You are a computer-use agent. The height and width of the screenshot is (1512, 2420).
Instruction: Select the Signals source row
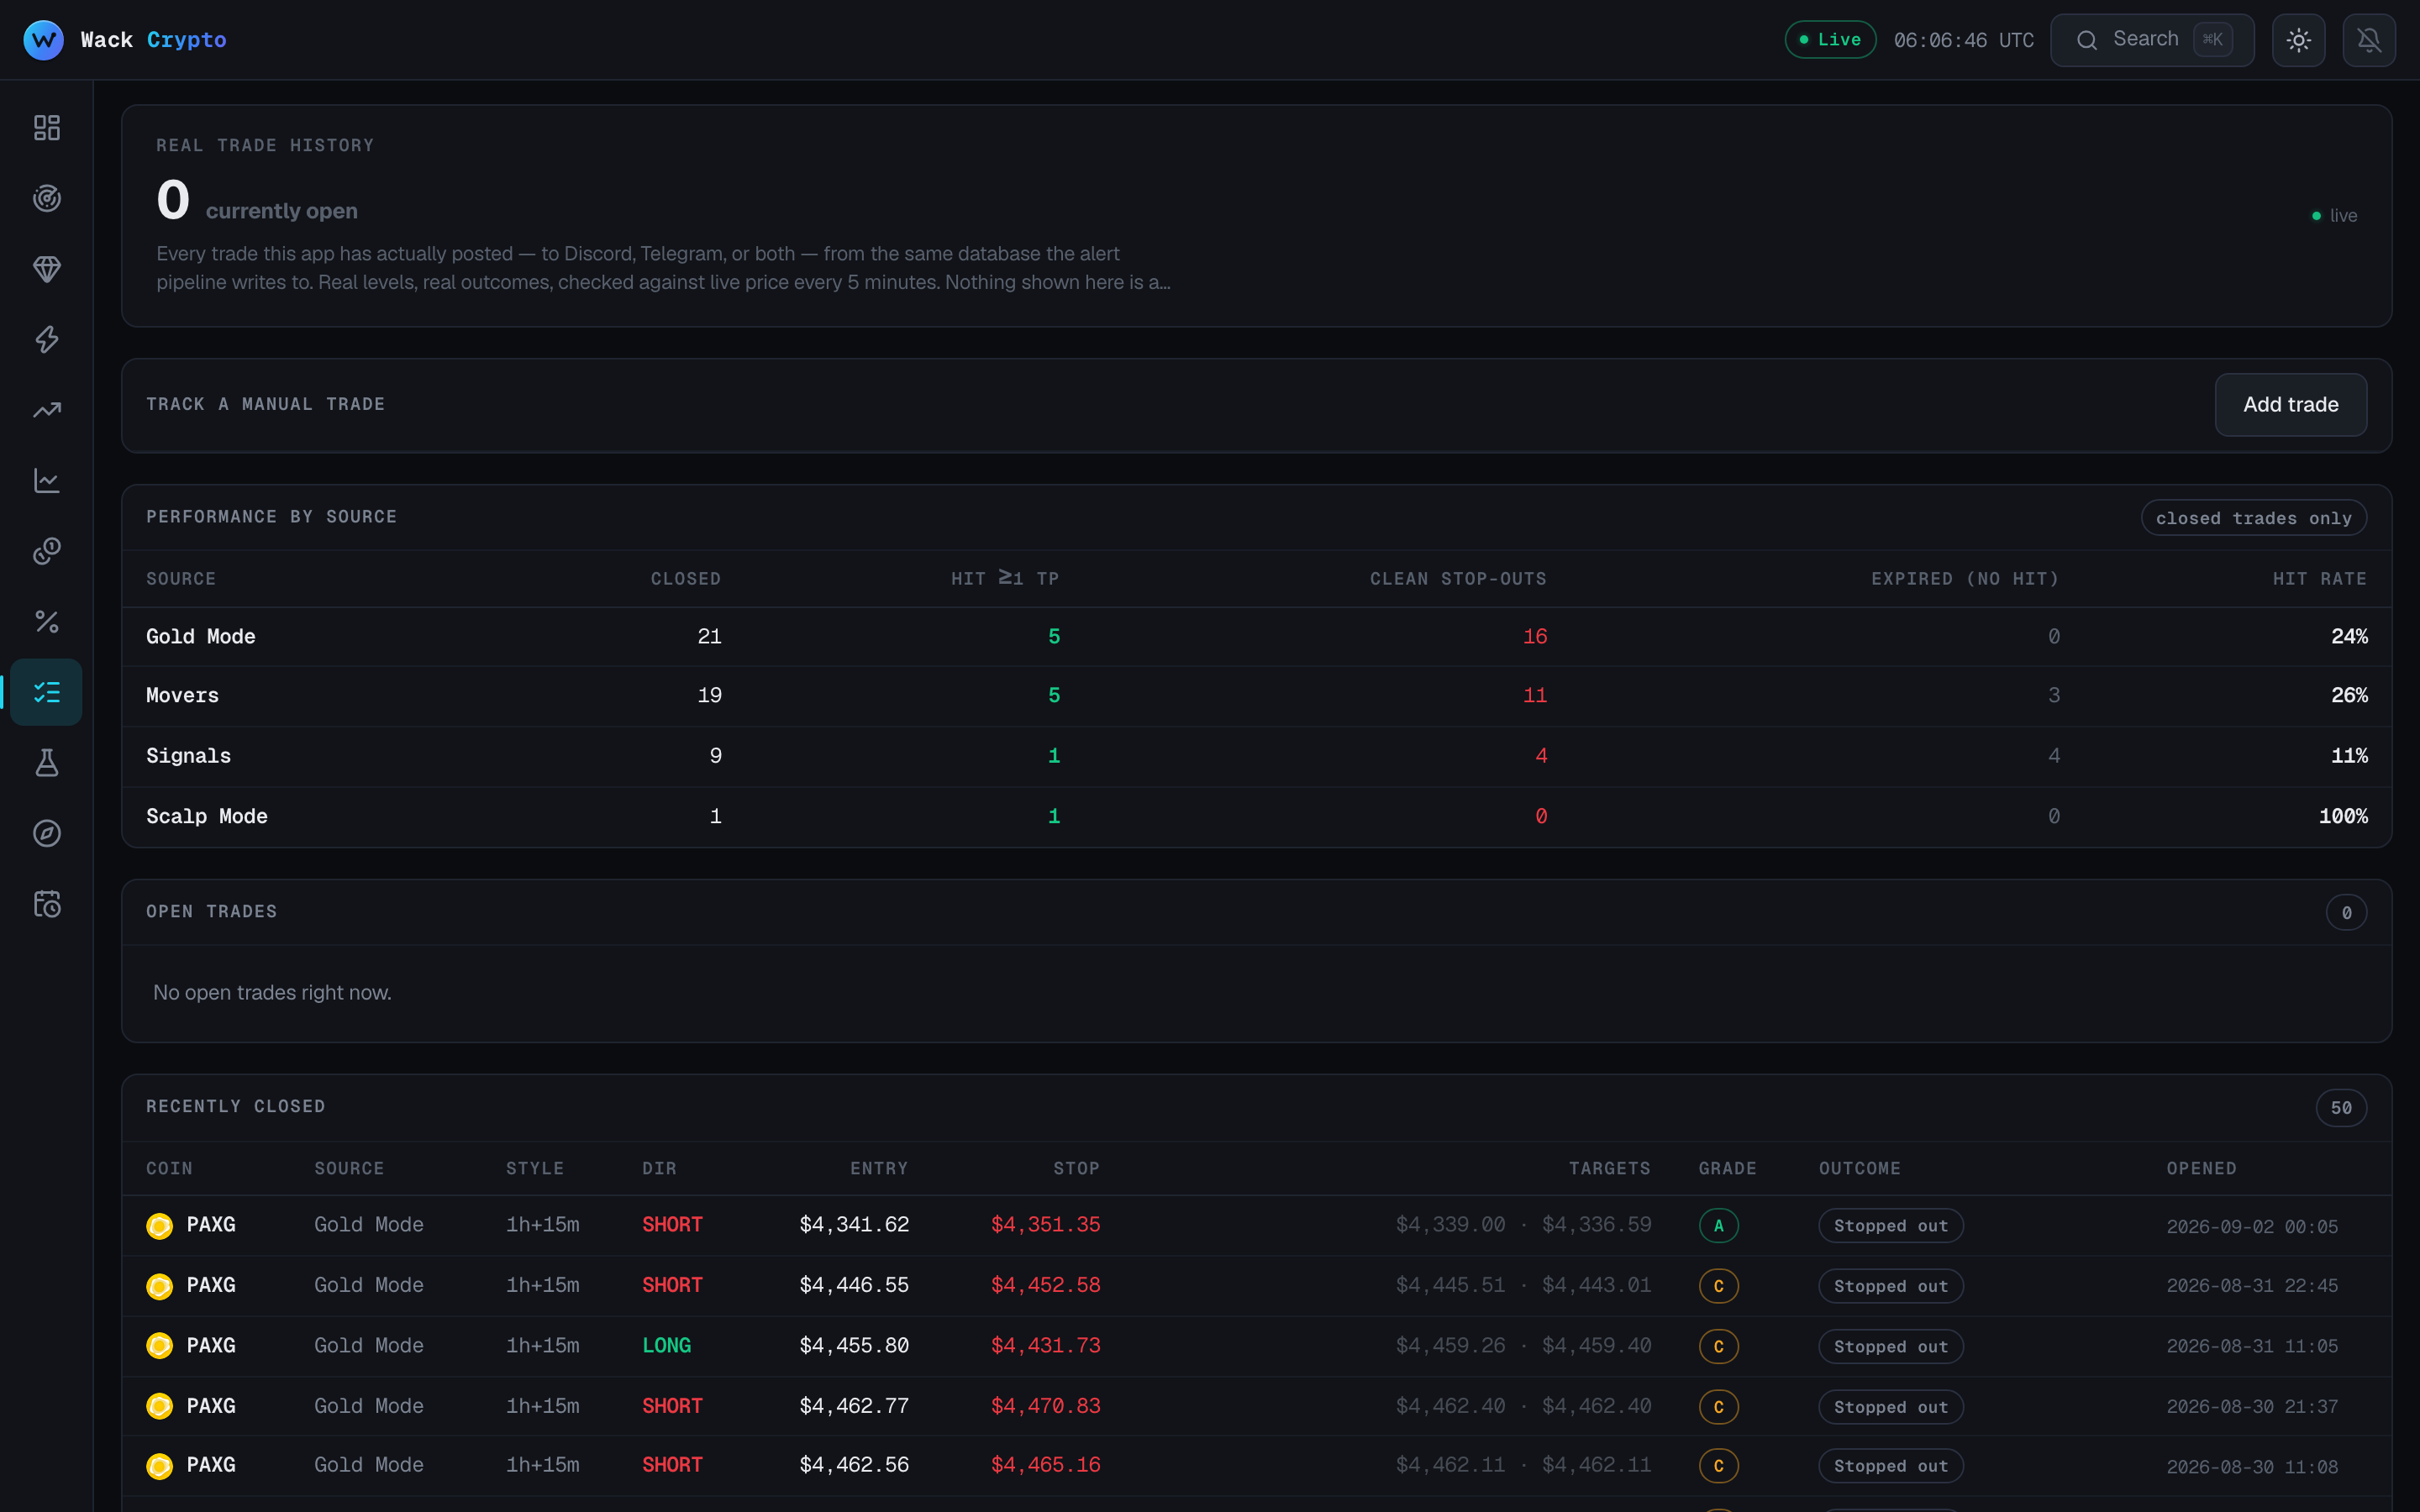tap(1256, 756)
